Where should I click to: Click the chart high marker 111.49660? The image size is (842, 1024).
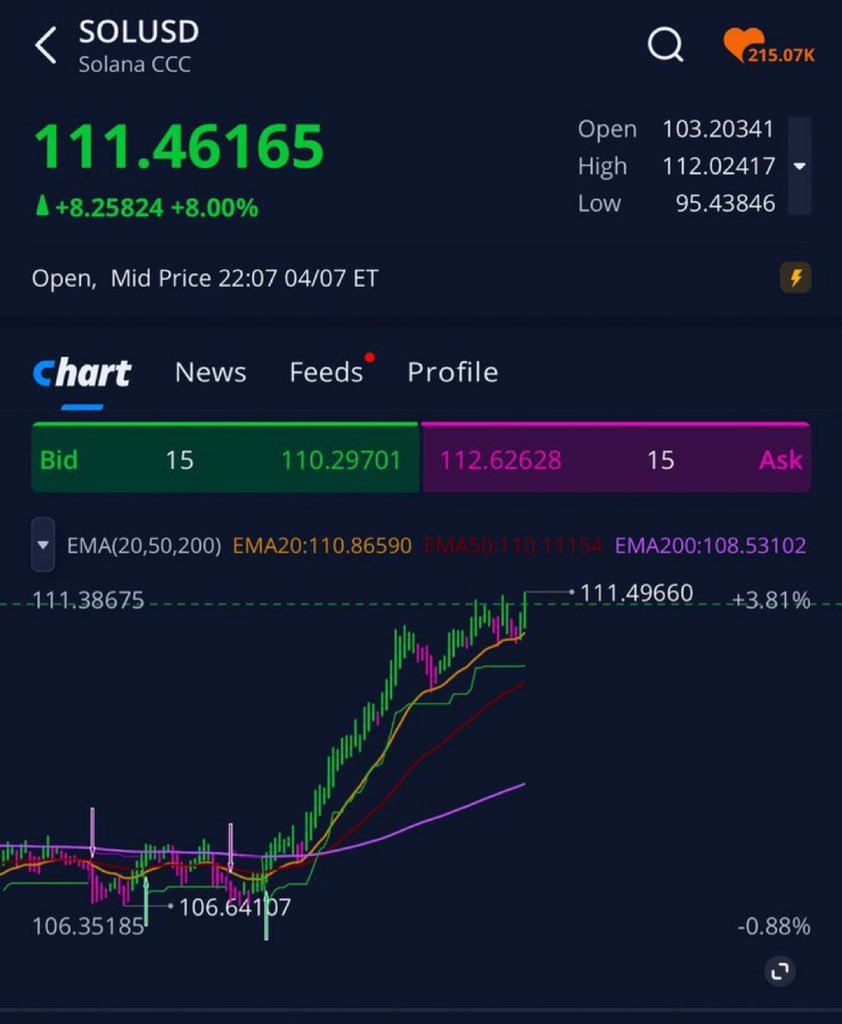tap(636, 593)
